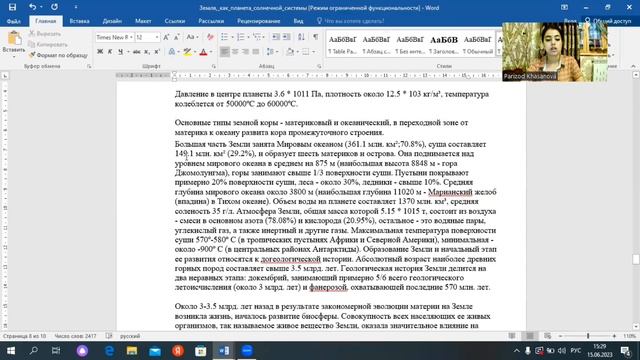Expand underline style dropdown arrow
The width and height of the screenshot is (640, 360).
(128, 52)
